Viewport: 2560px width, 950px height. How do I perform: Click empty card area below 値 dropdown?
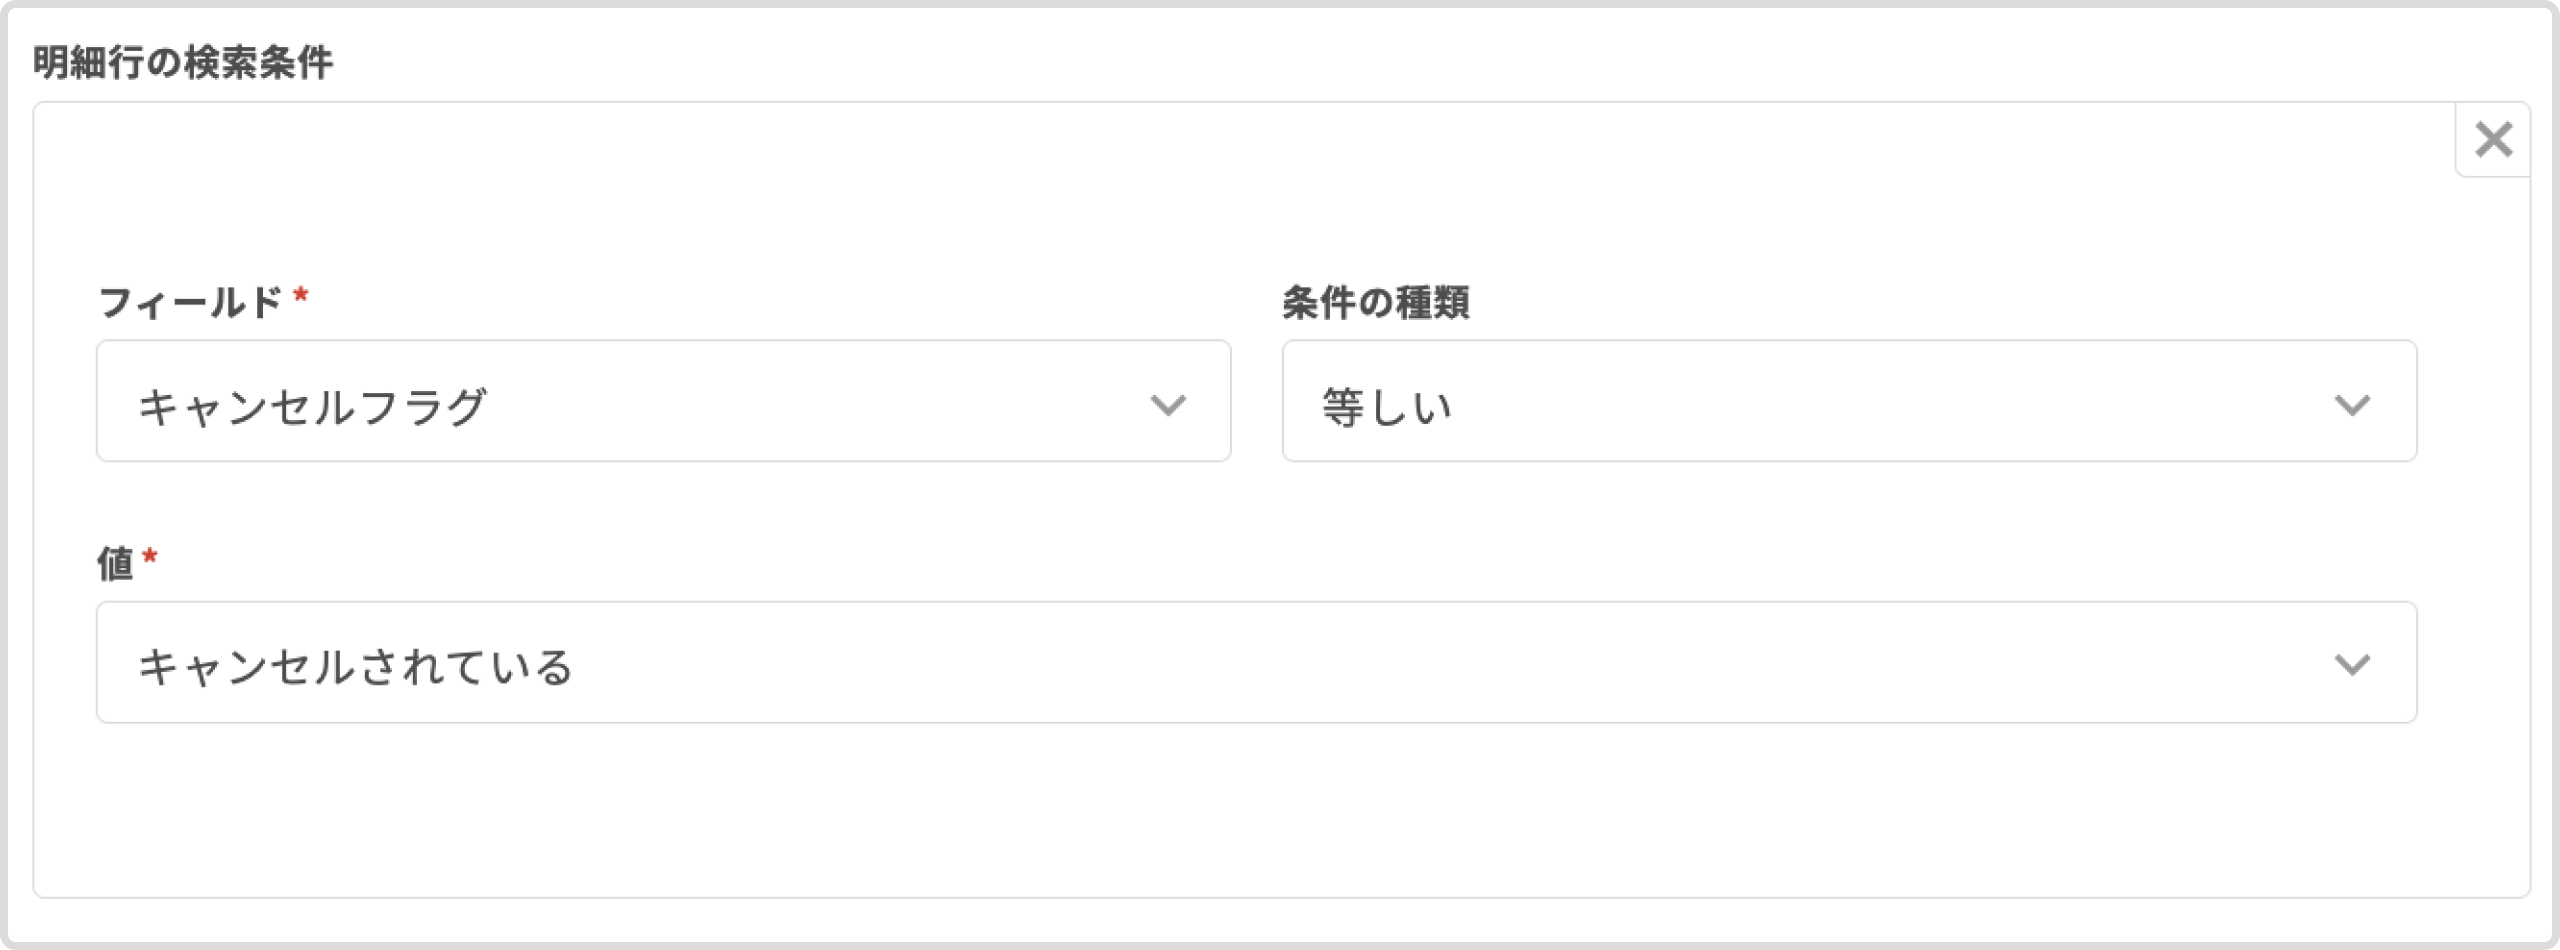point(1255,810)
